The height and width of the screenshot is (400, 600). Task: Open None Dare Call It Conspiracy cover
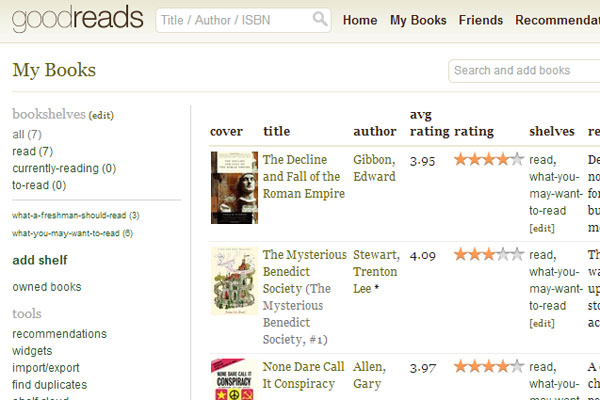click(x=234, y=379)
